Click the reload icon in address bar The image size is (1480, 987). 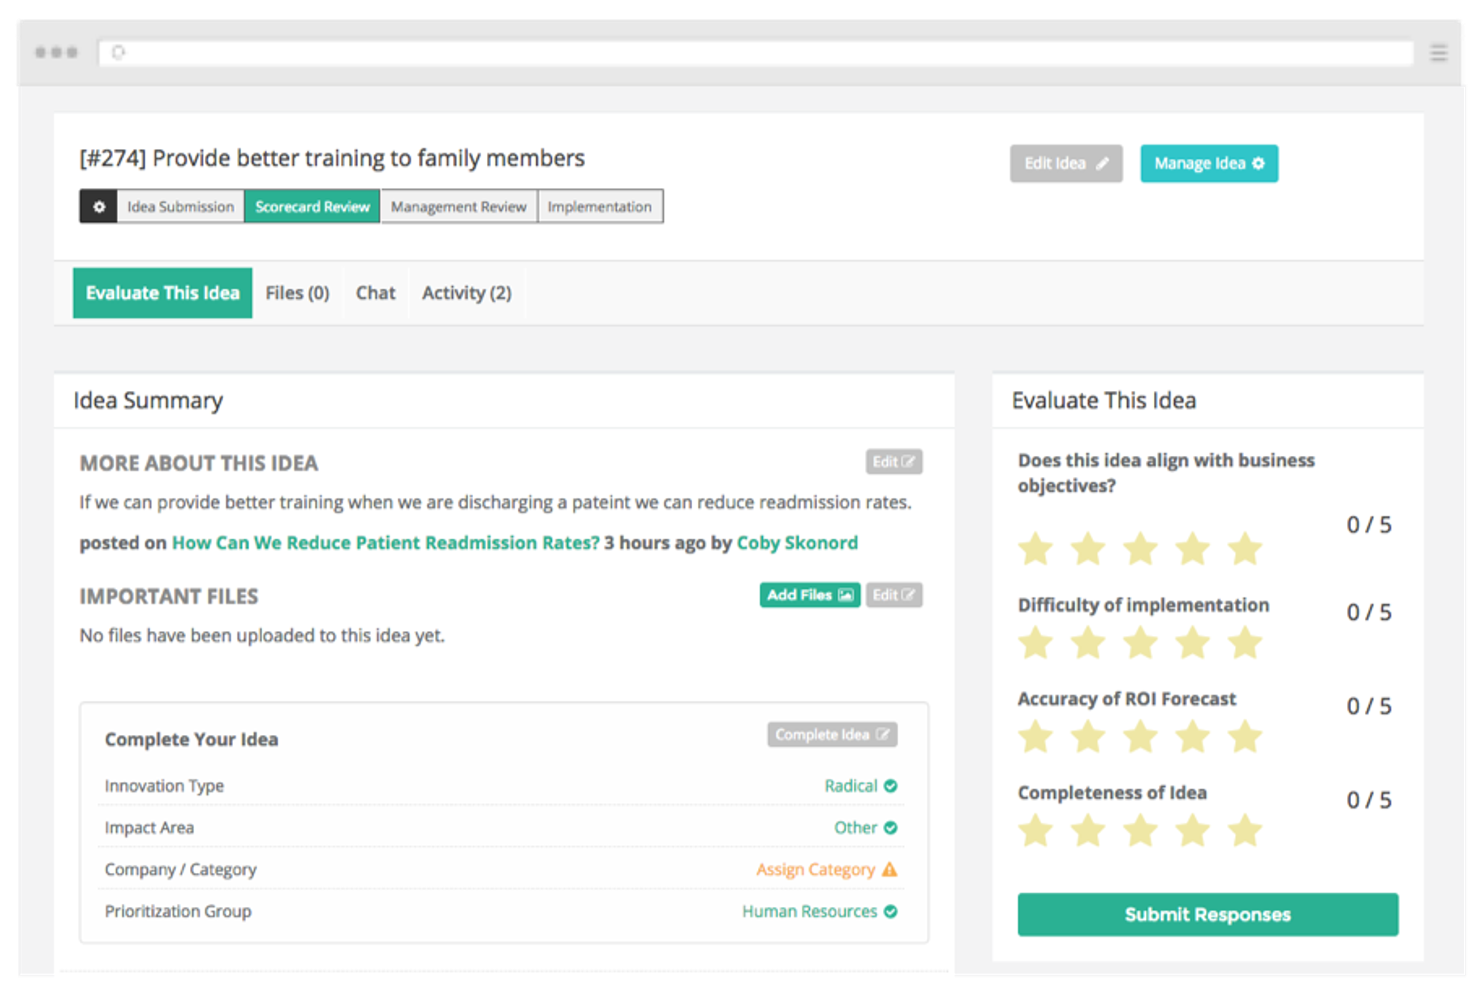pyautogui.click(x=118, y=53)
